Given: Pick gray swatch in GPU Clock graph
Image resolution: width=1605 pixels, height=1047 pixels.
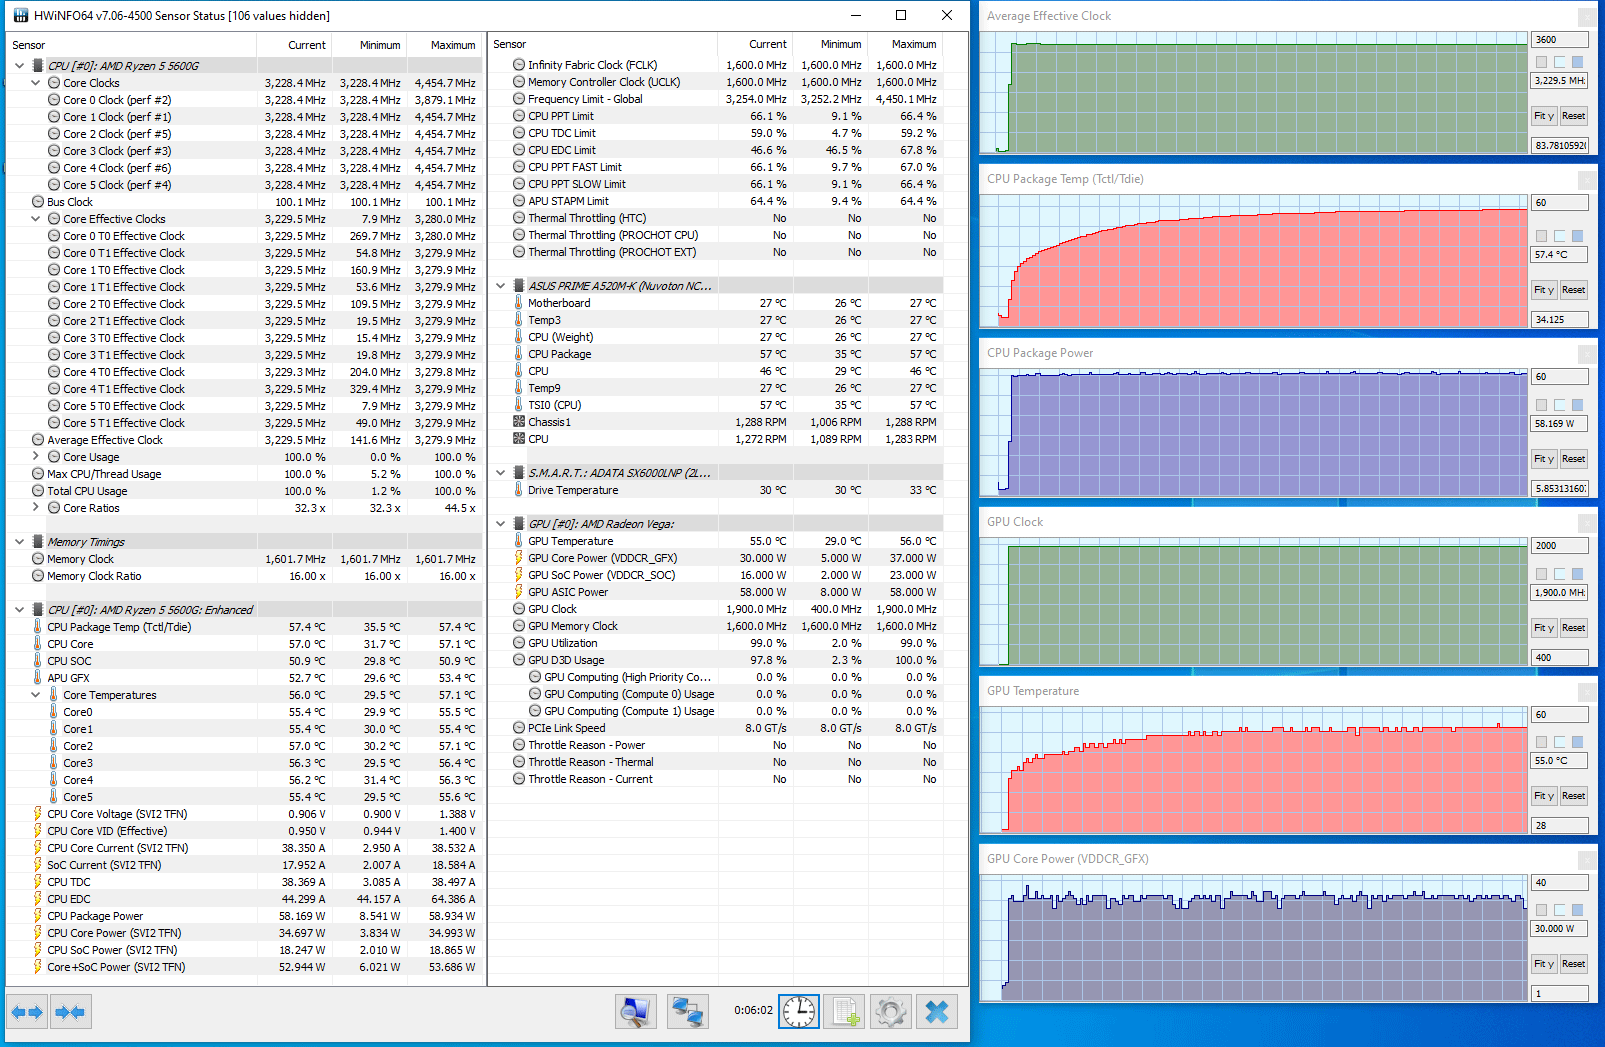Looking at the screenshot, I should pos(1541,574).
